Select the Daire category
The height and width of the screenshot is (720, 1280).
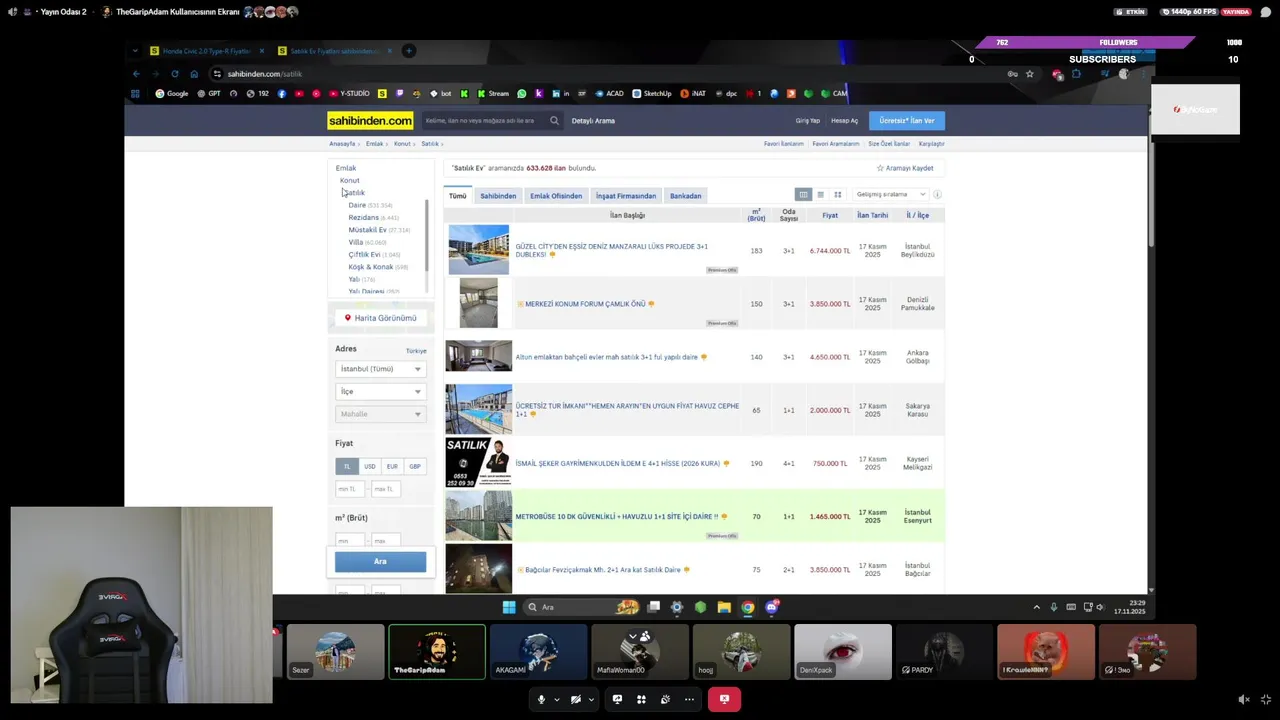point(357,205)
